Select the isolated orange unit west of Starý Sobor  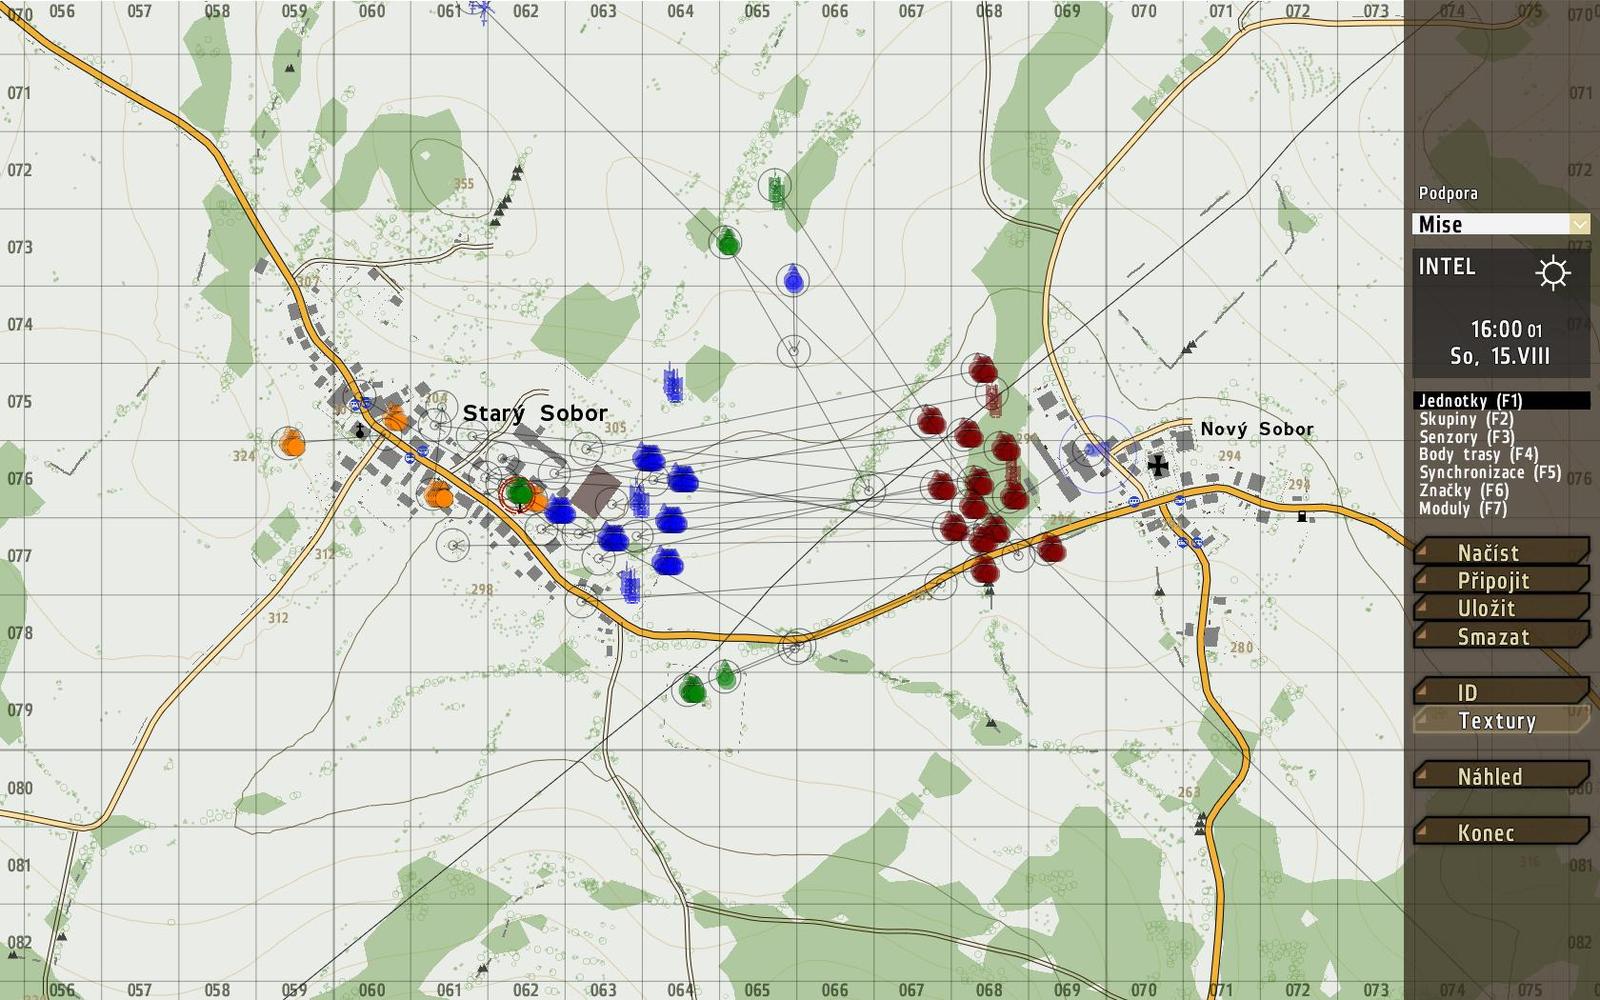point(291,442)
